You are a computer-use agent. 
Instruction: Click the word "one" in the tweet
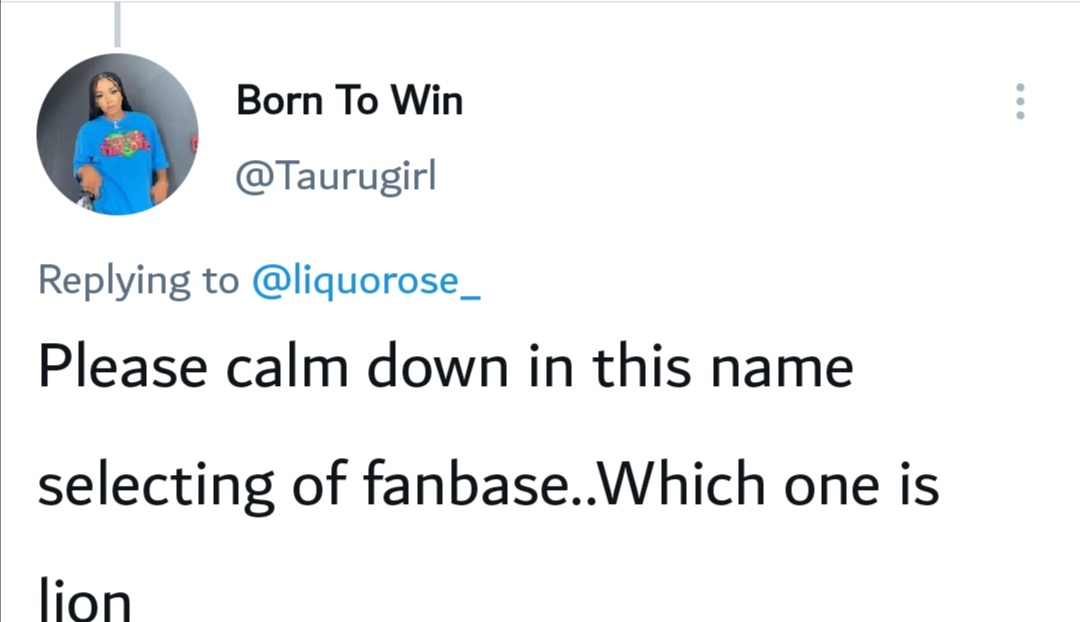point(832,485)
